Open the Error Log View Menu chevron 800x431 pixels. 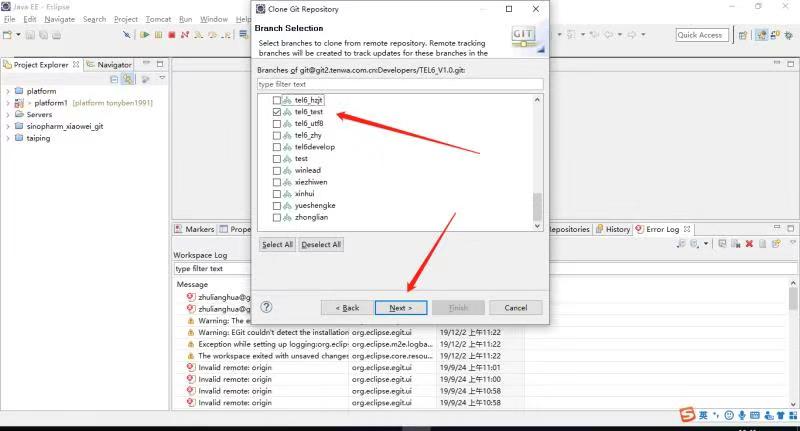click(x=792, y=243)
